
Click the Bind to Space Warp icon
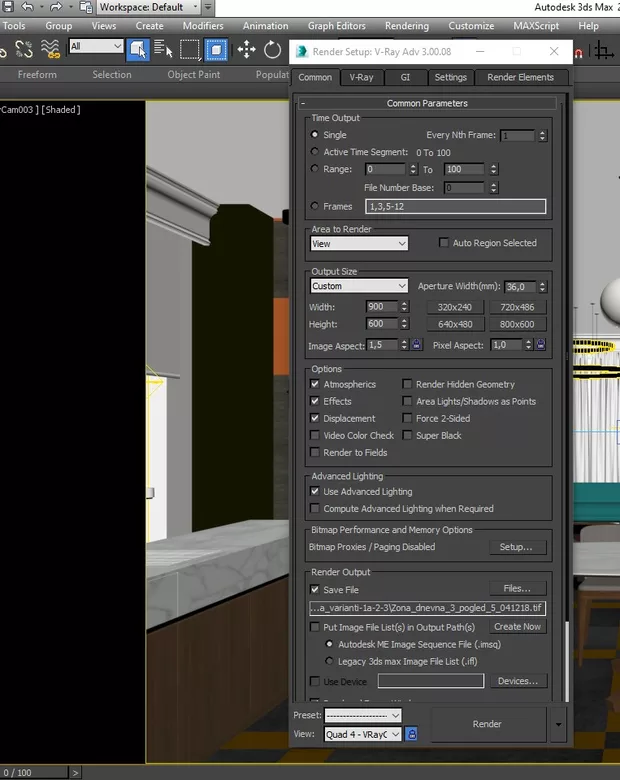[x=50, y=49]
